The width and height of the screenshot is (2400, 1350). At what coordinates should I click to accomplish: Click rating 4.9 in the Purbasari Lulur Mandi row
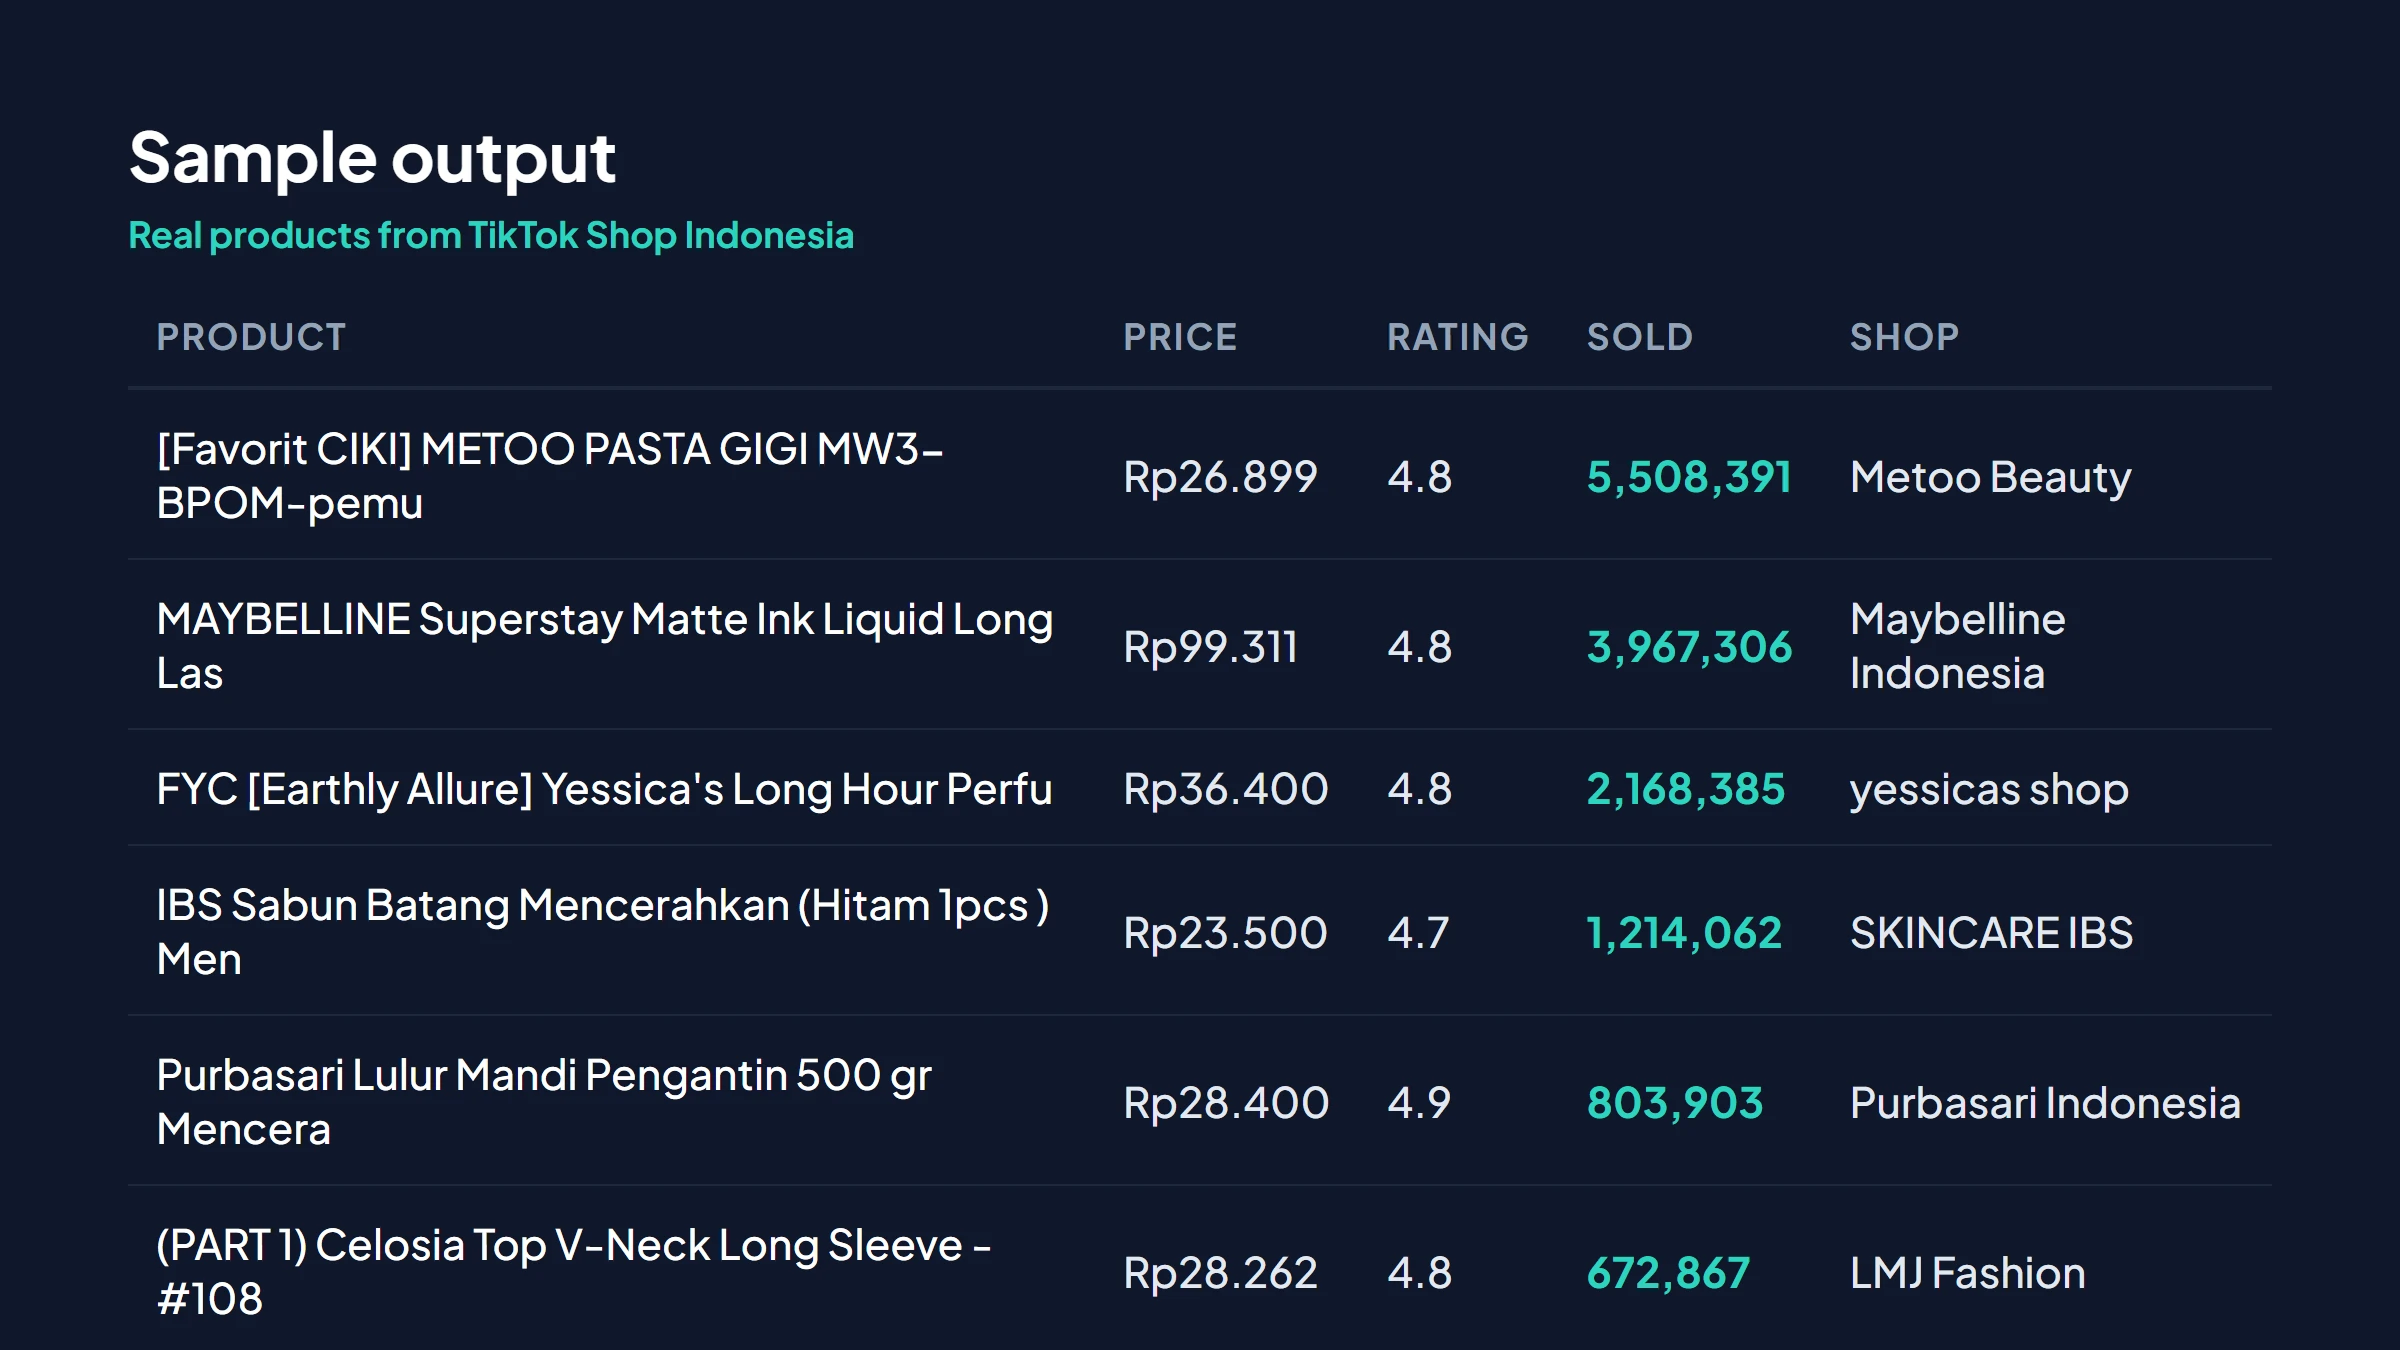click(1418, 1103)
